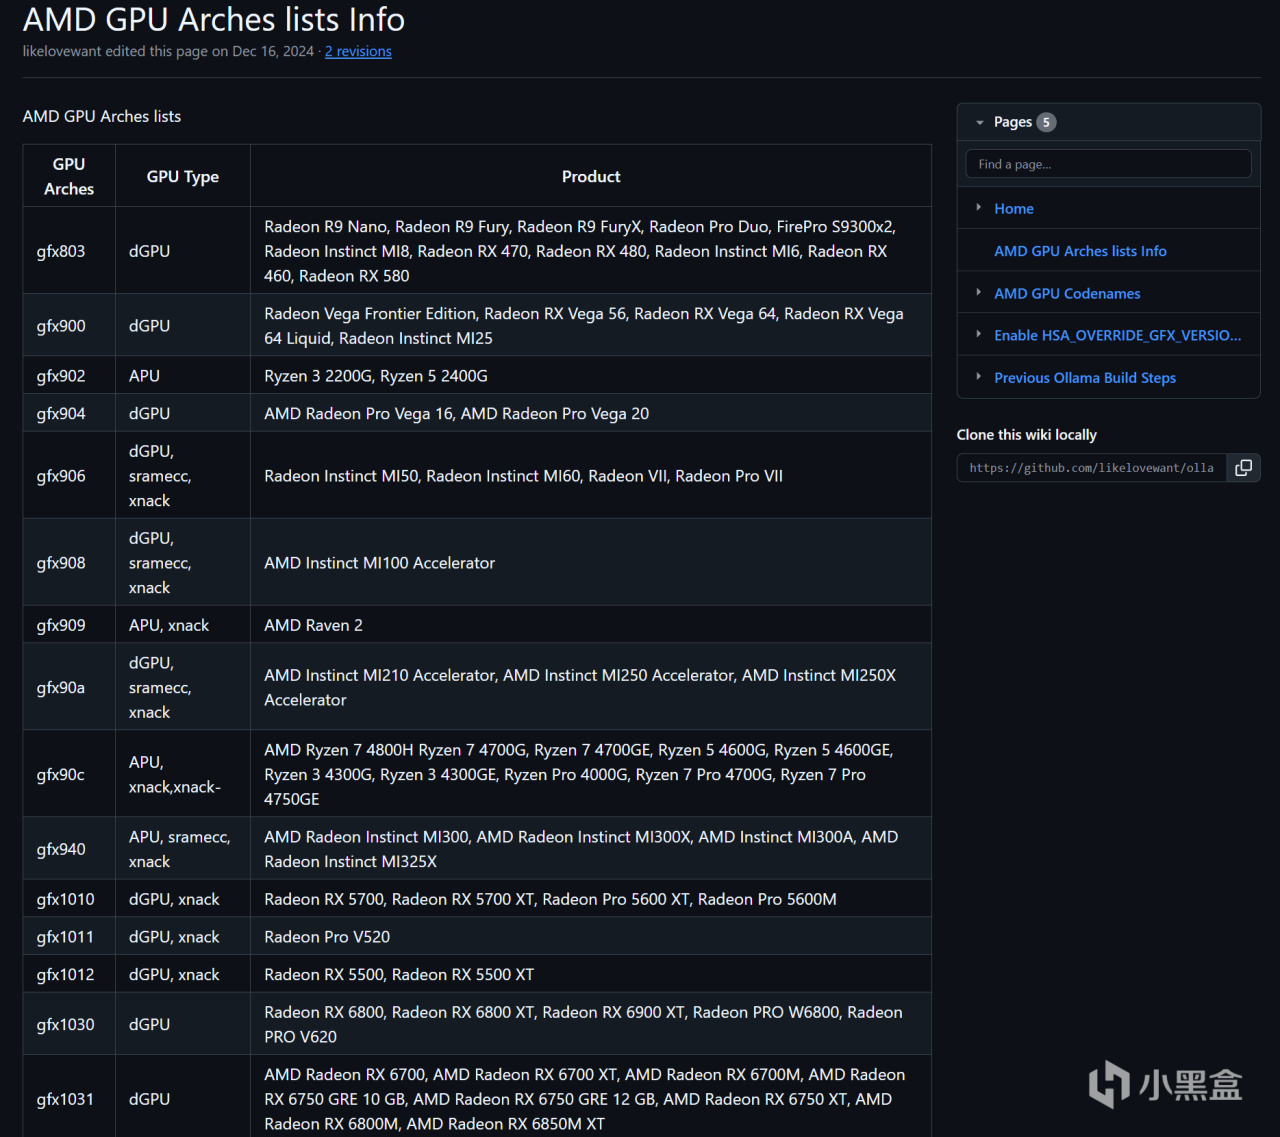Click the GPU Arches column header
Viewport: 1280px width, 1137px height.
[69, 176]
